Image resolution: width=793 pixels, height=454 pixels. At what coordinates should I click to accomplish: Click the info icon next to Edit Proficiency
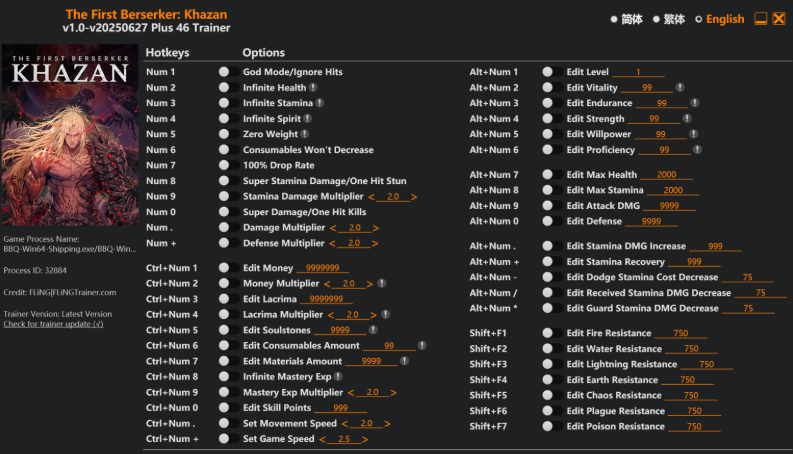(697, 150)
